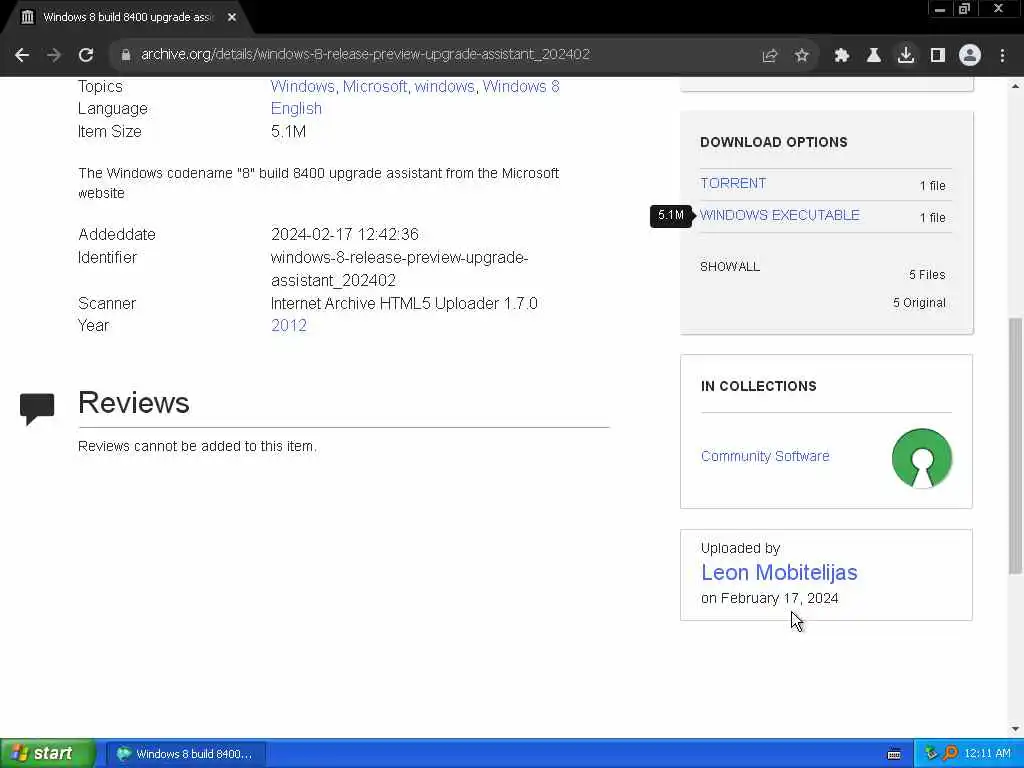Open Chrome Labs flask icon
This screenshot has height=768, width=1024.
[874, 56]
